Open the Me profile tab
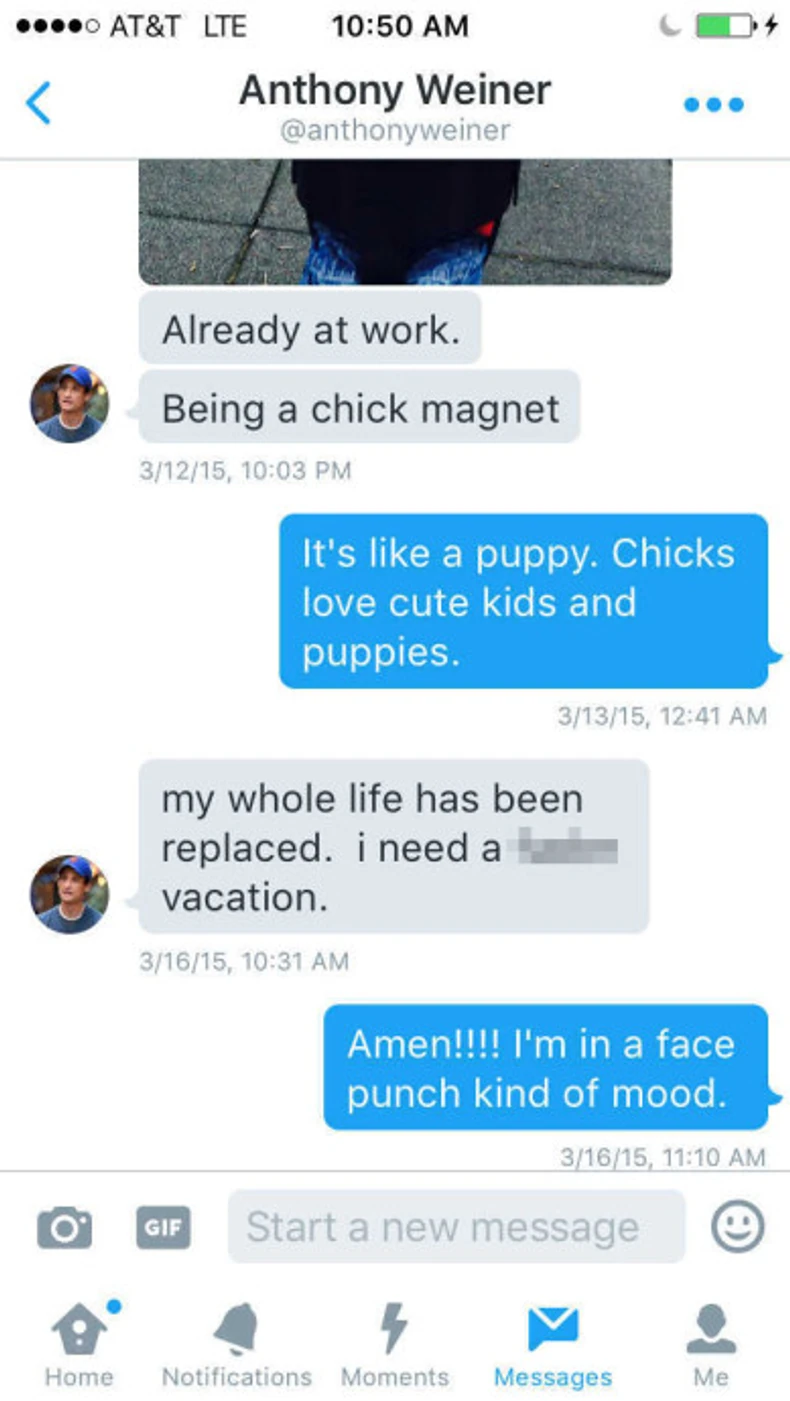This screenshot has height=1401, width=790. tap(711, 1344)
